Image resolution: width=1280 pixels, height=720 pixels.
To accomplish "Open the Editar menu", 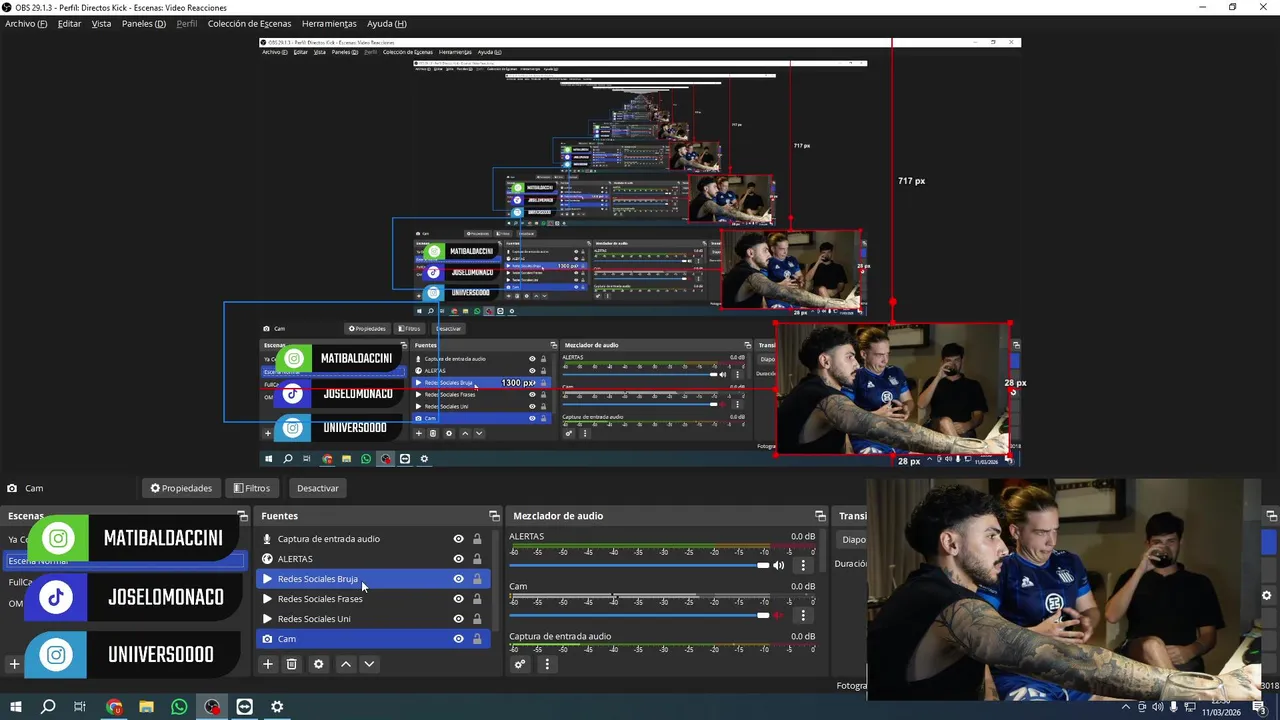I will (69, 24).
